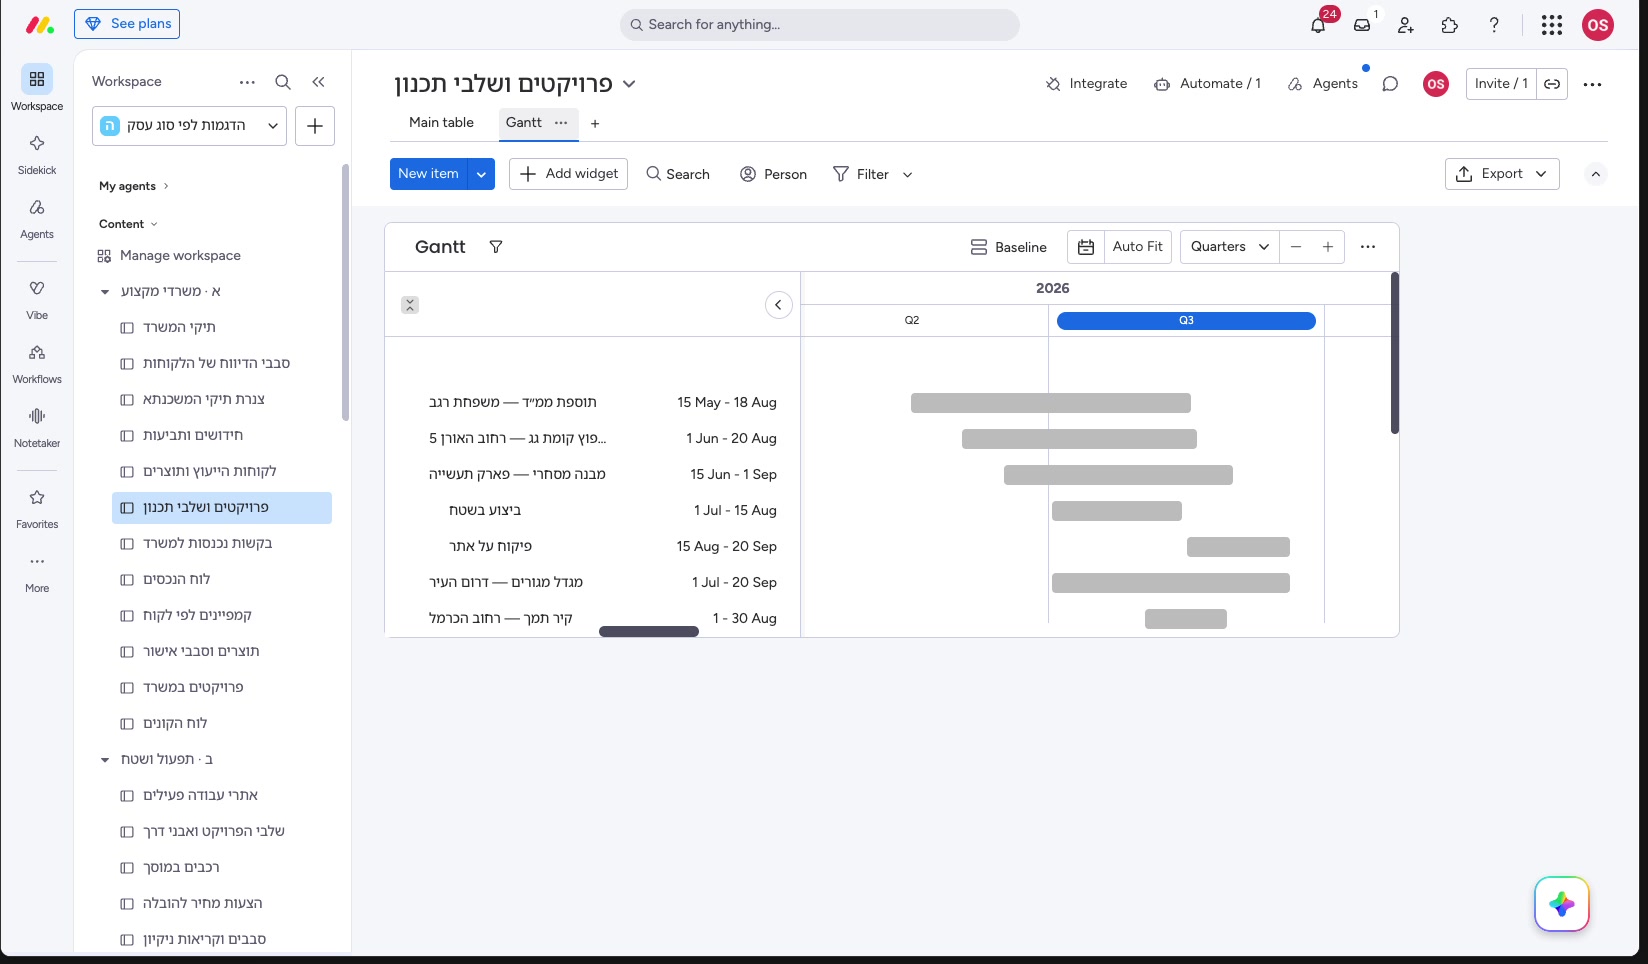Open the notifications bell

coord(1318,25)
